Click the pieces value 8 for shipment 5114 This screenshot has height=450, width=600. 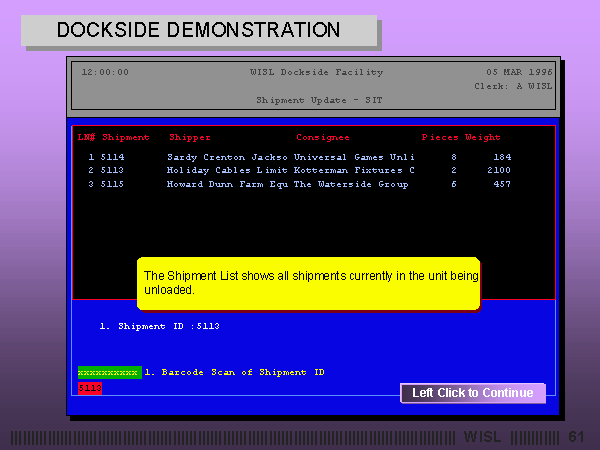(454, 157)
